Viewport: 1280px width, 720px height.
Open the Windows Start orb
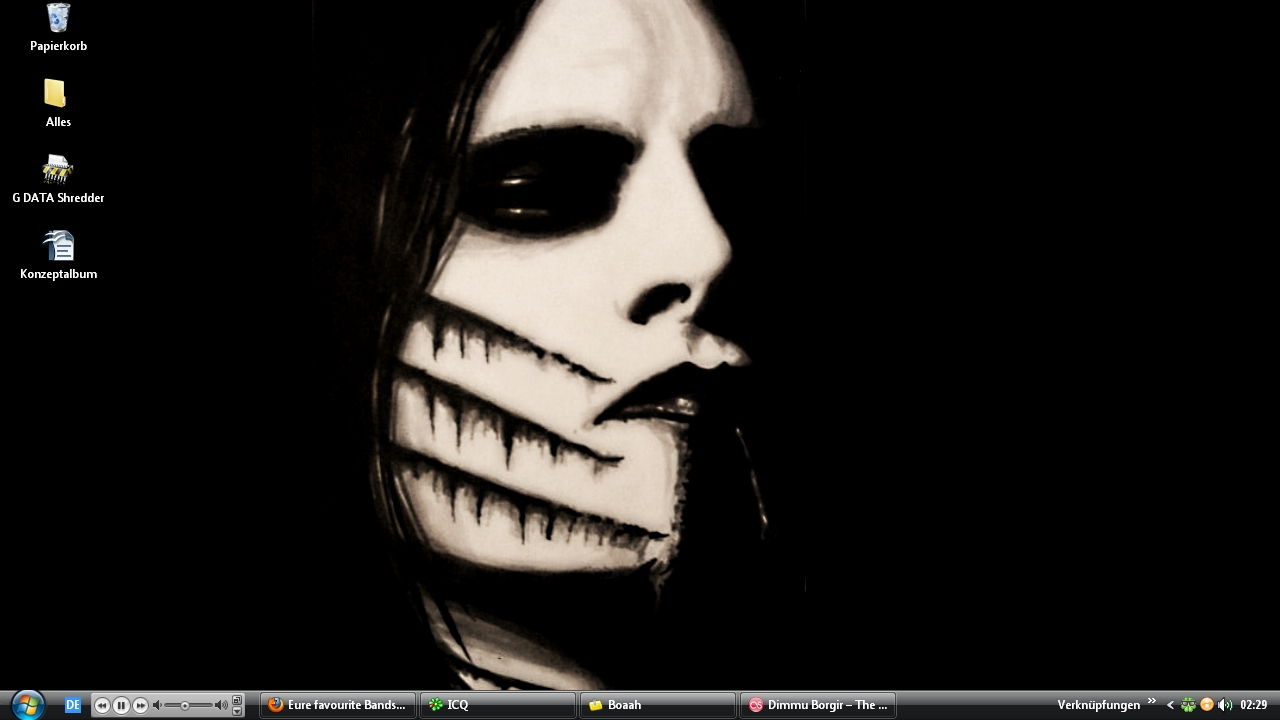28,705
